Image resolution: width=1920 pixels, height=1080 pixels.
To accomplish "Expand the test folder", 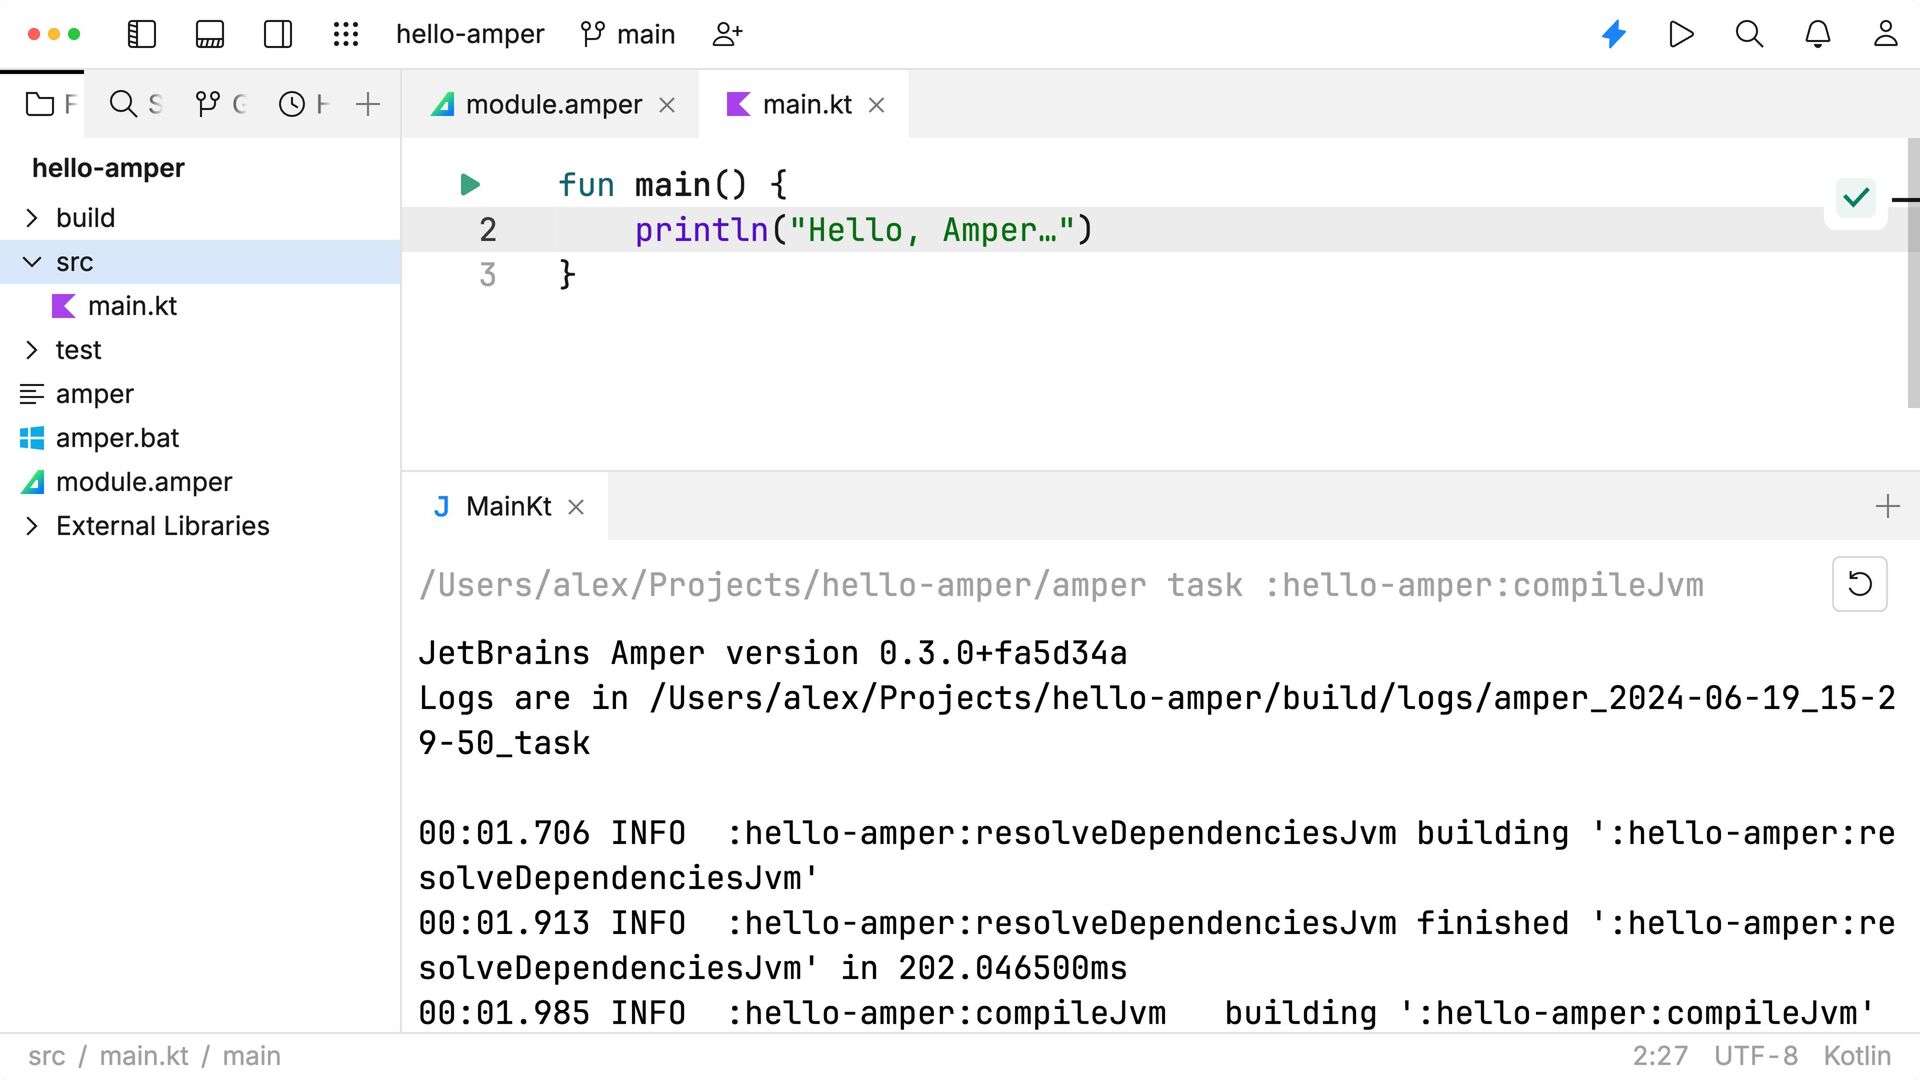I will point(32,350).
